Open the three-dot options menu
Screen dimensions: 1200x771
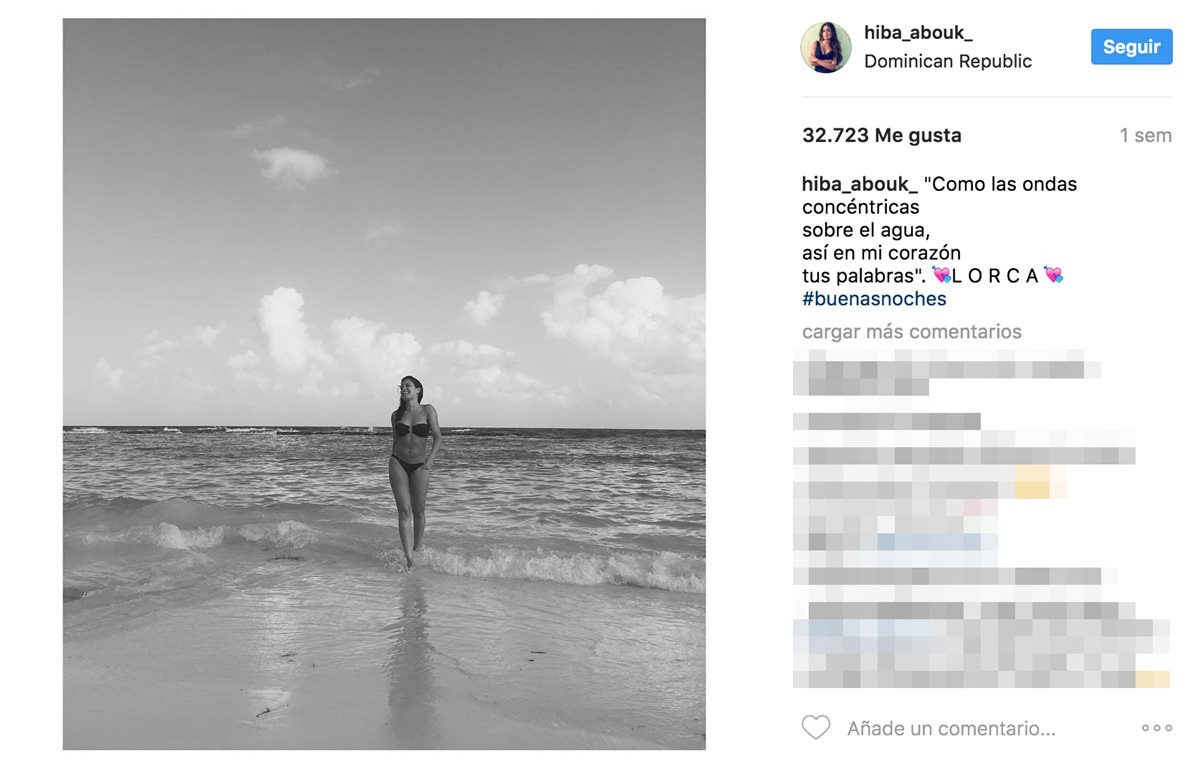pos(1156,728)
